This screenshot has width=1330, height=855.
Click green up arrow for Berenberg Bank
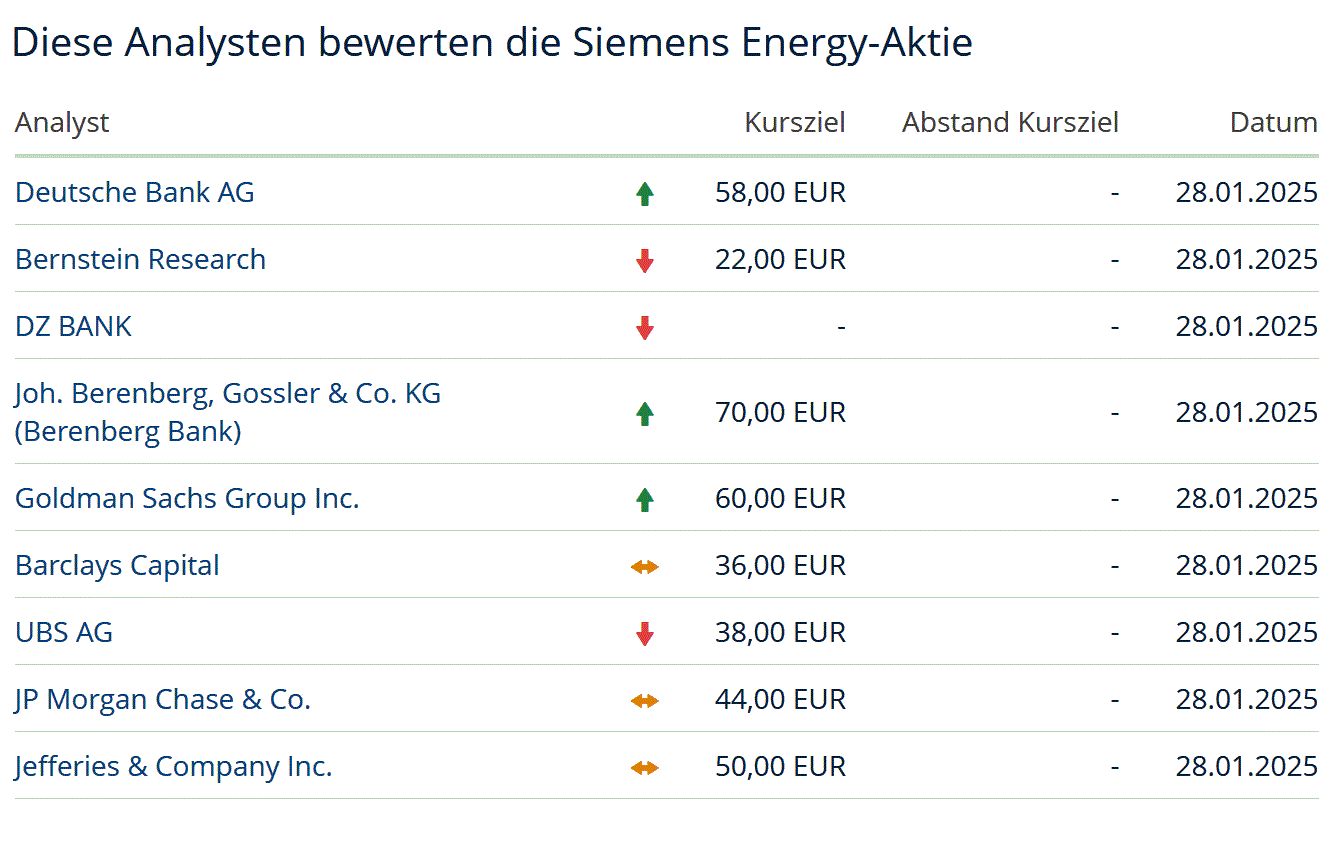click(x=645, y=413)
